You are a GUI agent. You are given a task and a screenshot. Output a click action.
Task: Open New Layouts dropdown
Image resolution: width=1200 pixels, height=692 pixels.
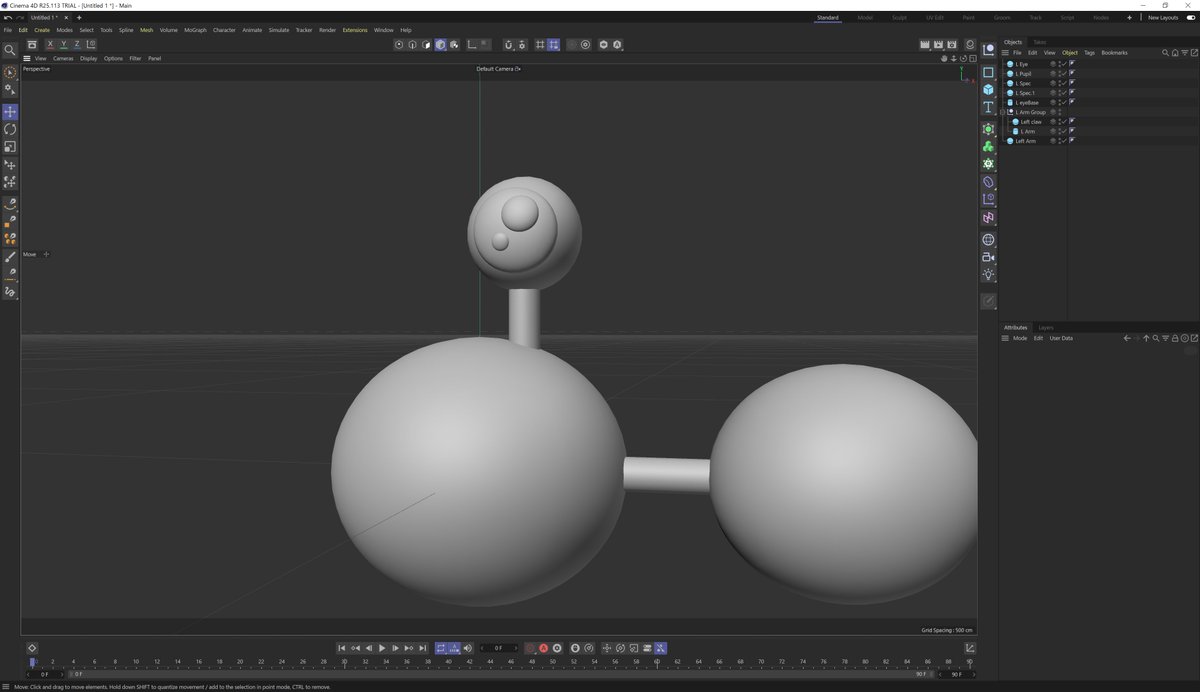(x=1162, y=17)
